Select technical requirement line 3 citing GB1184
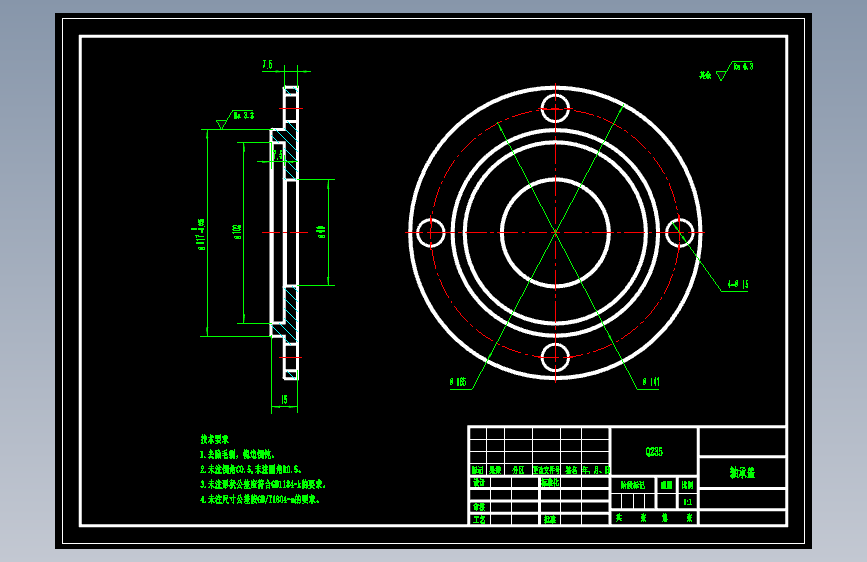Viewport: 867px width, 562px height. coord(263,484)
